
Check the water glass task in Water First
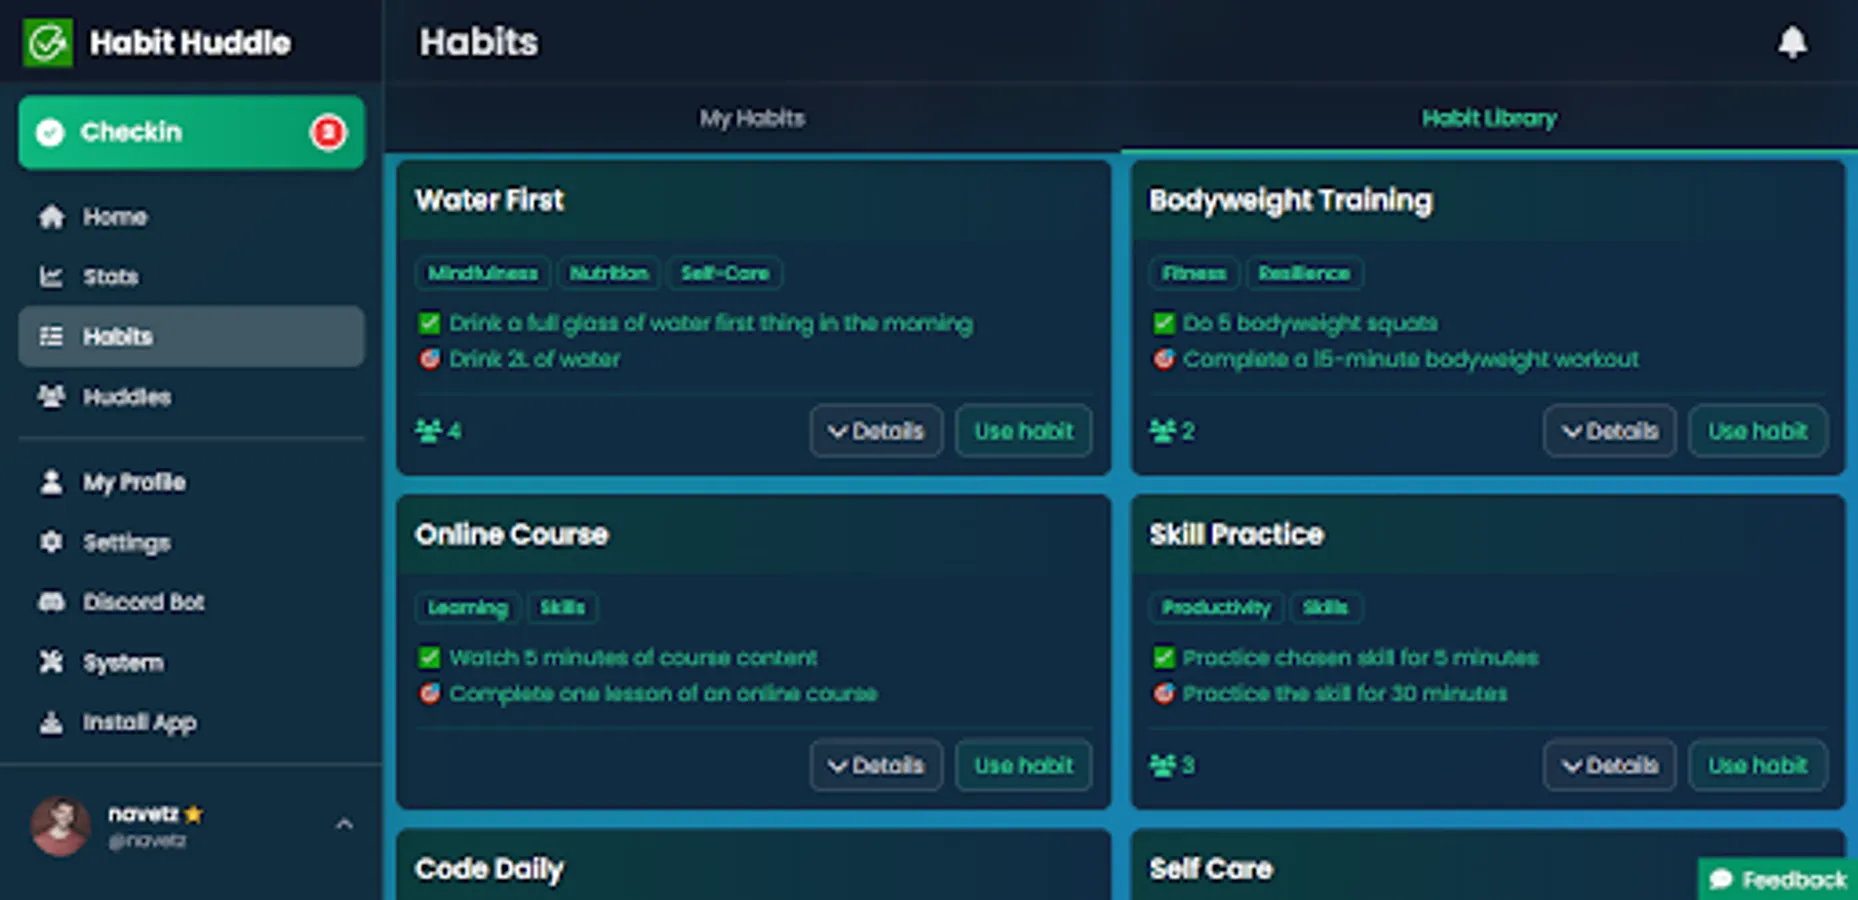click(x=430, y=322)
